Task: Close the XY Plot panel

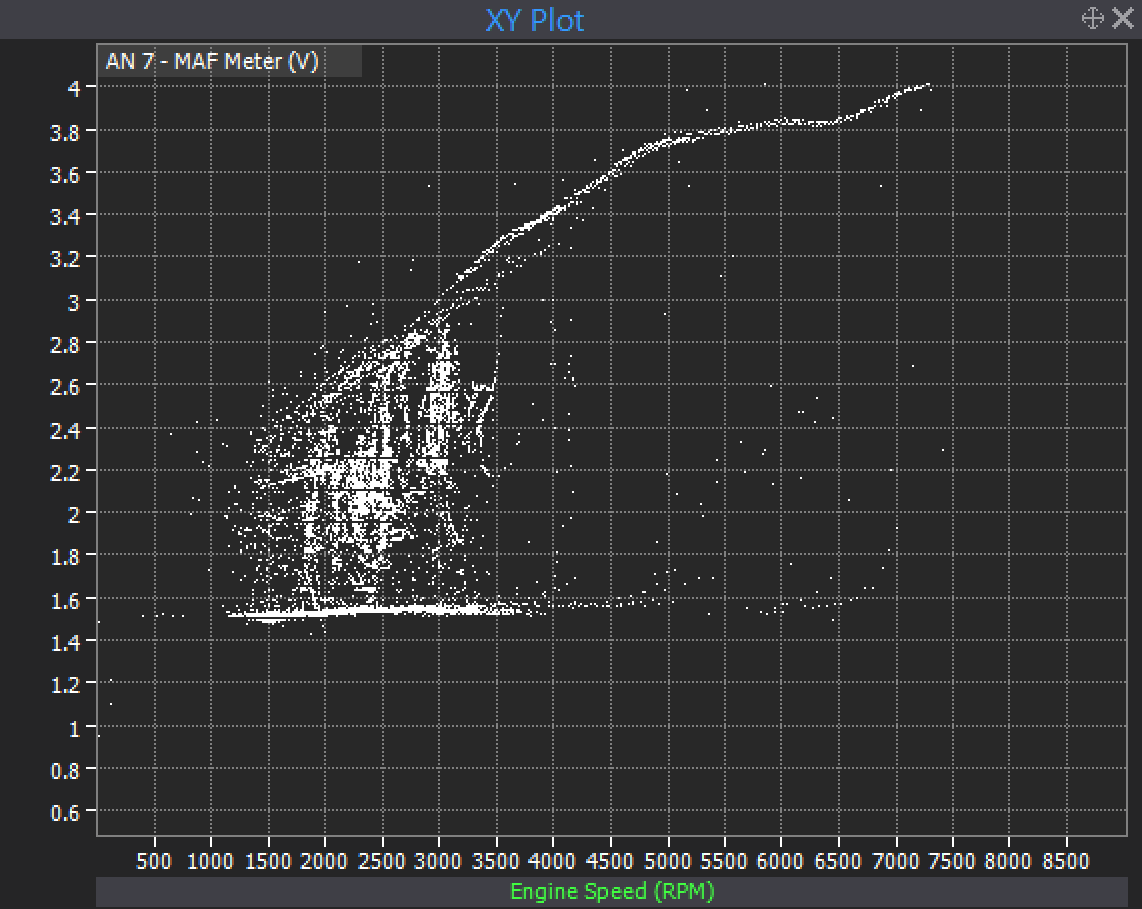Action: pos(1123,18)
